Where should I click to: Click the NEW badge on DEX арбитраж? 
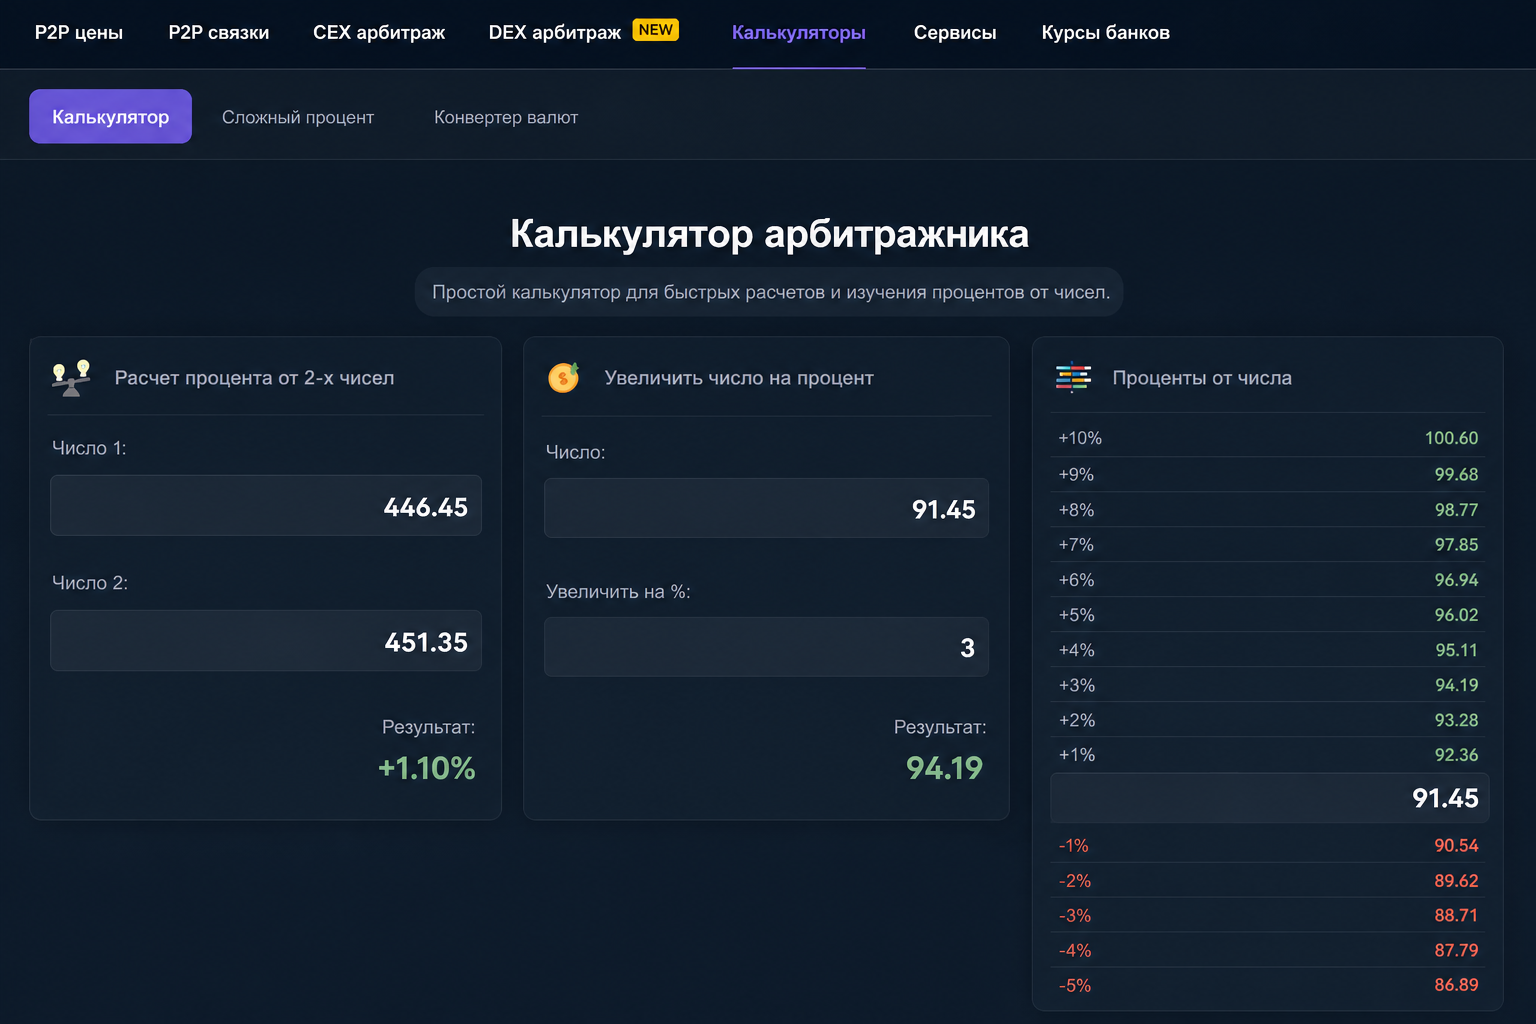pyautogui.click(x=656, y=30)
